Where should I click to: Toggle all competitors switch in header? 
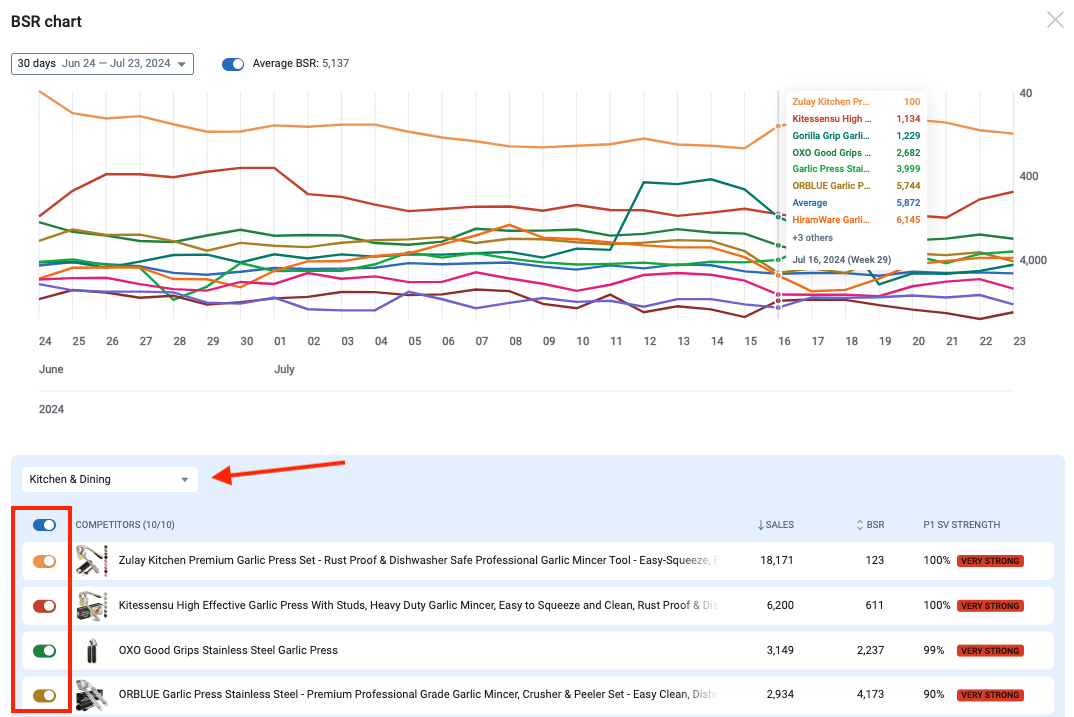45,525
